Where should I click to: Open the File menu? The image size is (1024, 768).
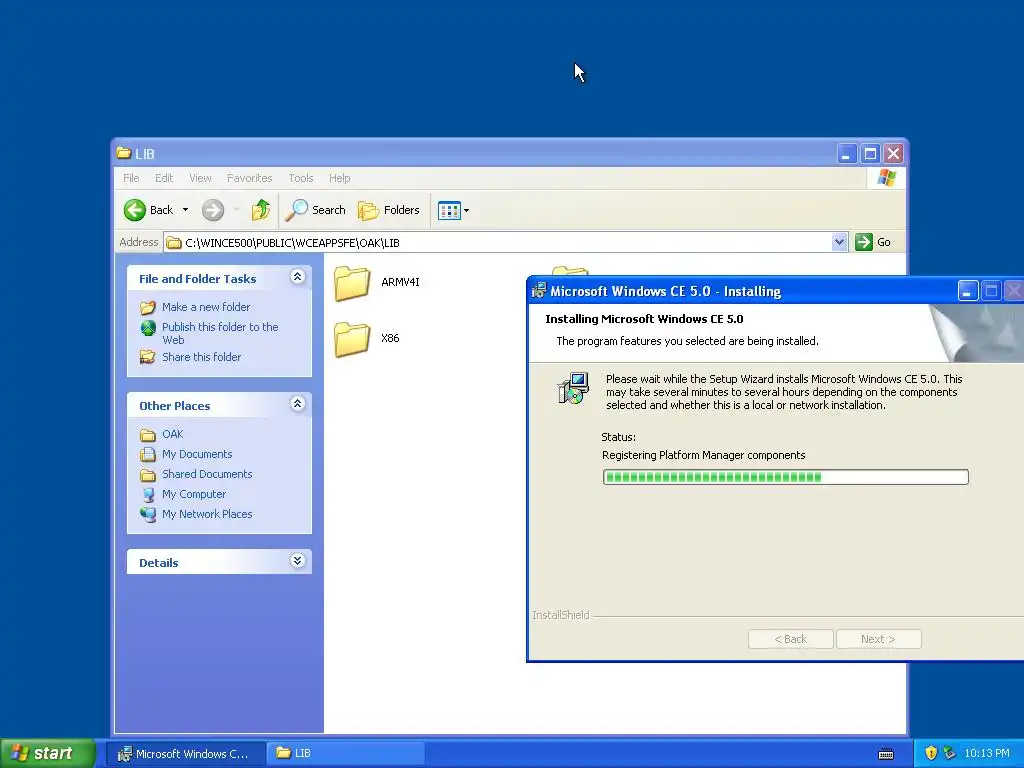tap(131, 178)
